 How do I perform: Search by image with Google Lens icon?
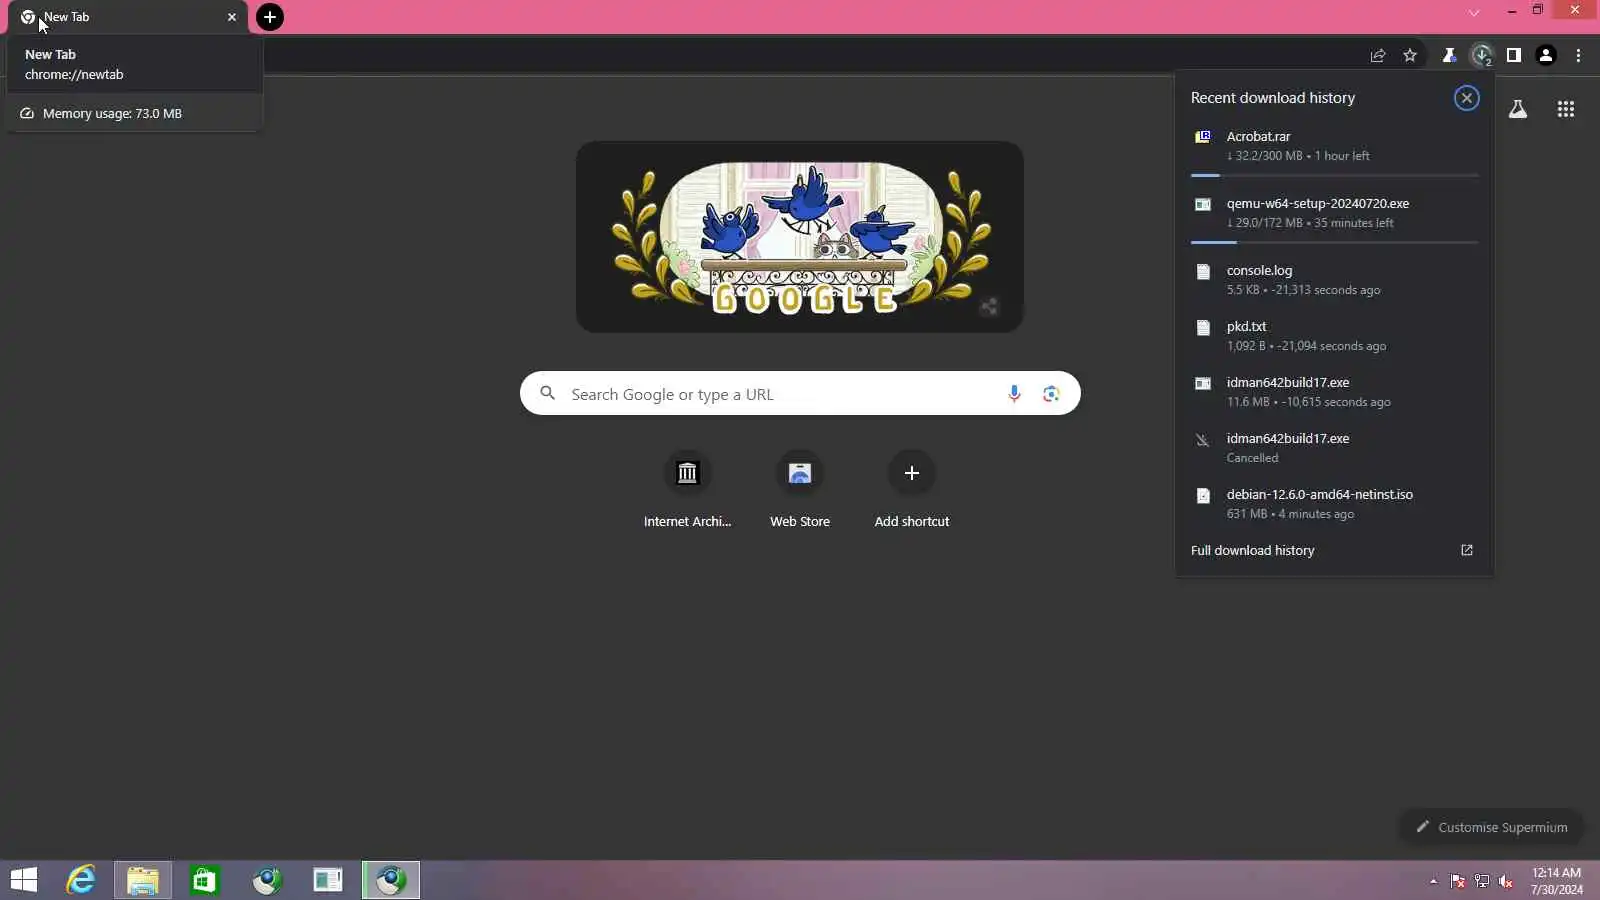click(x=1051, y=394)
